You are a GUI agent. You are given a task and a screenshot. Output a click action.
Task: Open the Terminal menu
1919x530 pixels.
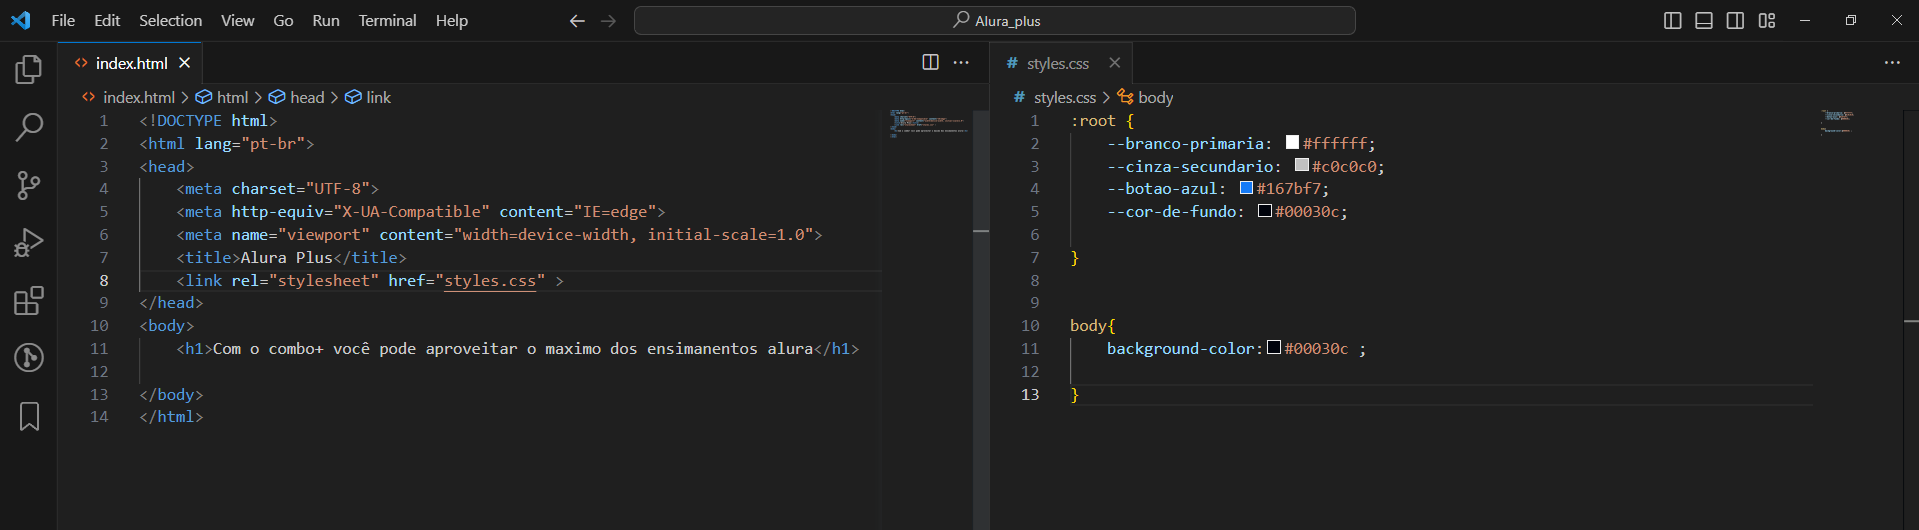pyautogui.click(x=387, y=20)
